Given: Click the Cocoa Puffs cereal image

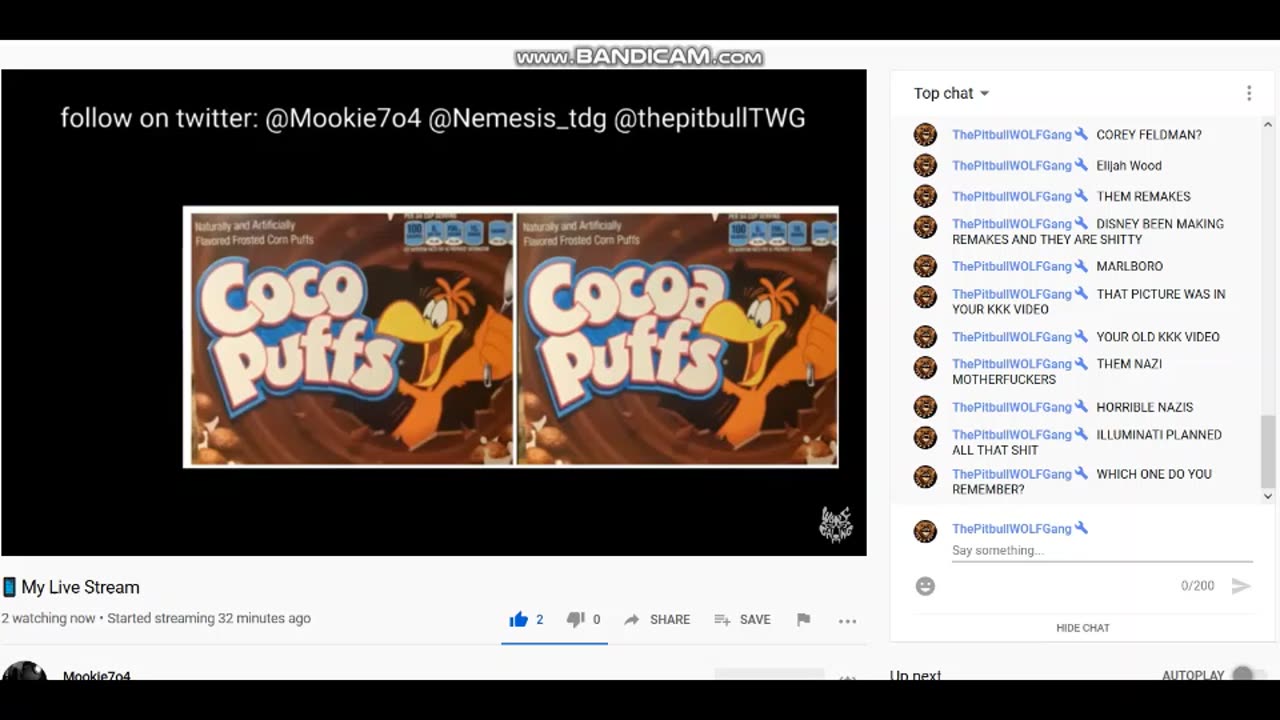Looking at the screenshot, I should click(677, 337).
